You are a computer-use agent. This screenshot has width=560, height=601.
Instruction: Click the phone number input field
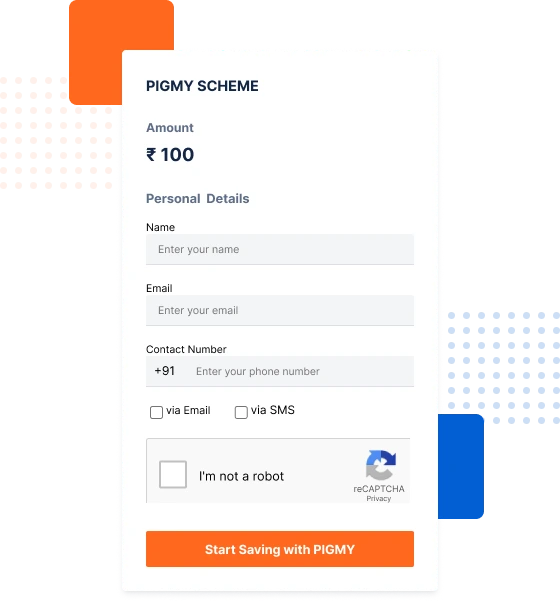point(301,371)
